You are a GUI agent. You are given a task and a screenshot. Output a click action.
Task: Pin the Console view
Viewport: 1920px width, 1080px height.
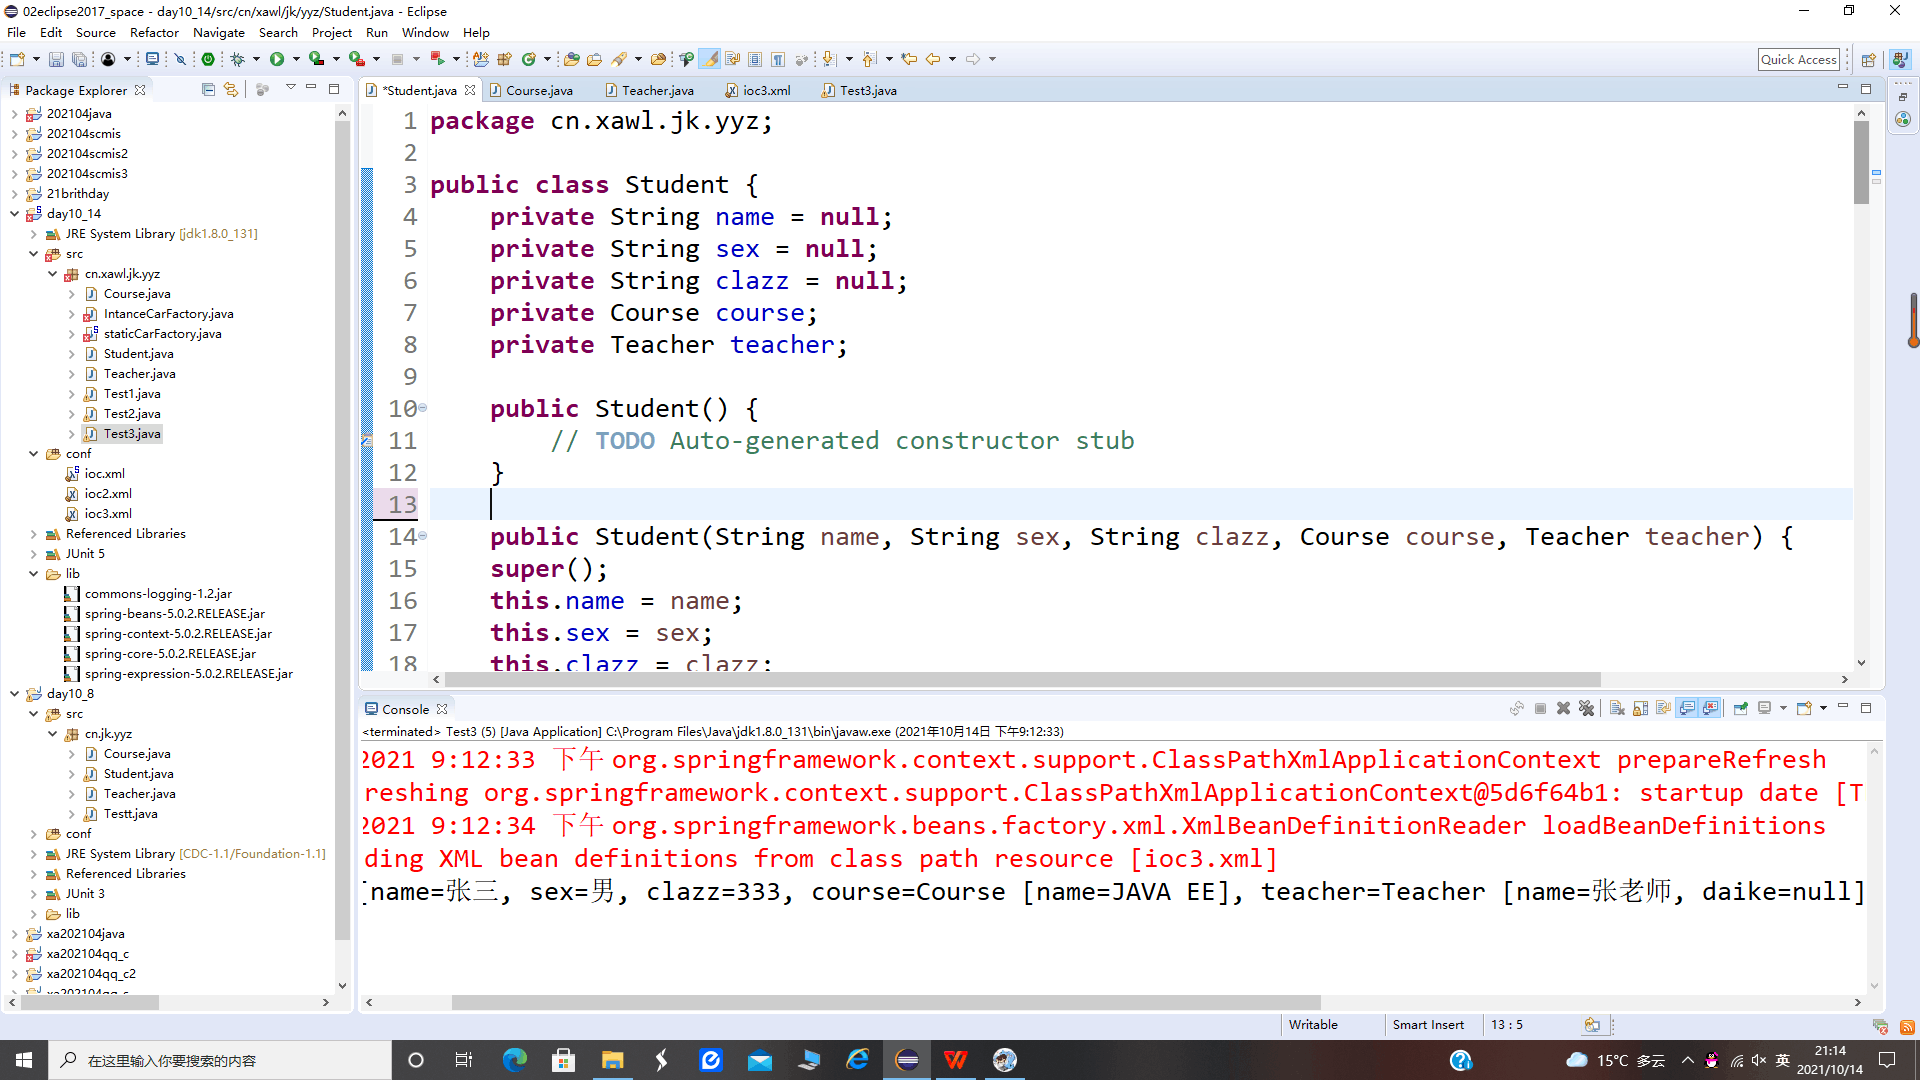(x=1741, y=708)
